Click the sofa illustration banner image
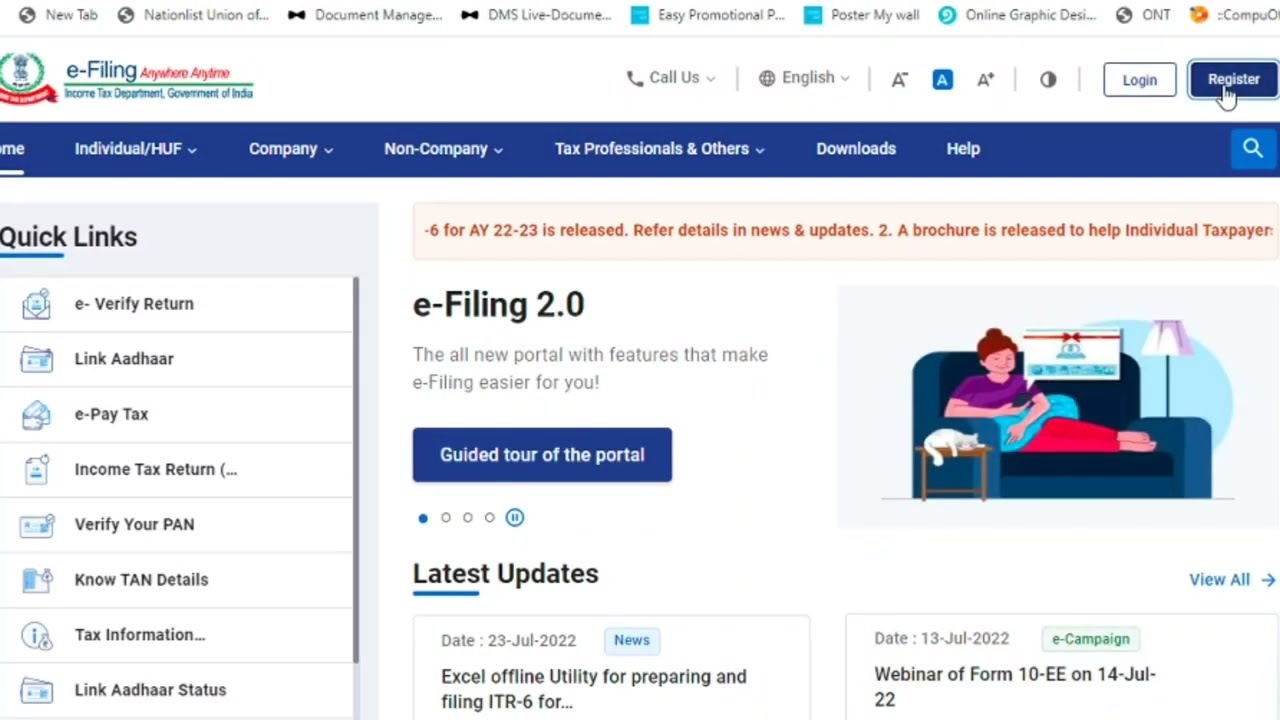Image resolution: width=1280 pixels, height=720 pixels. 1060,407
